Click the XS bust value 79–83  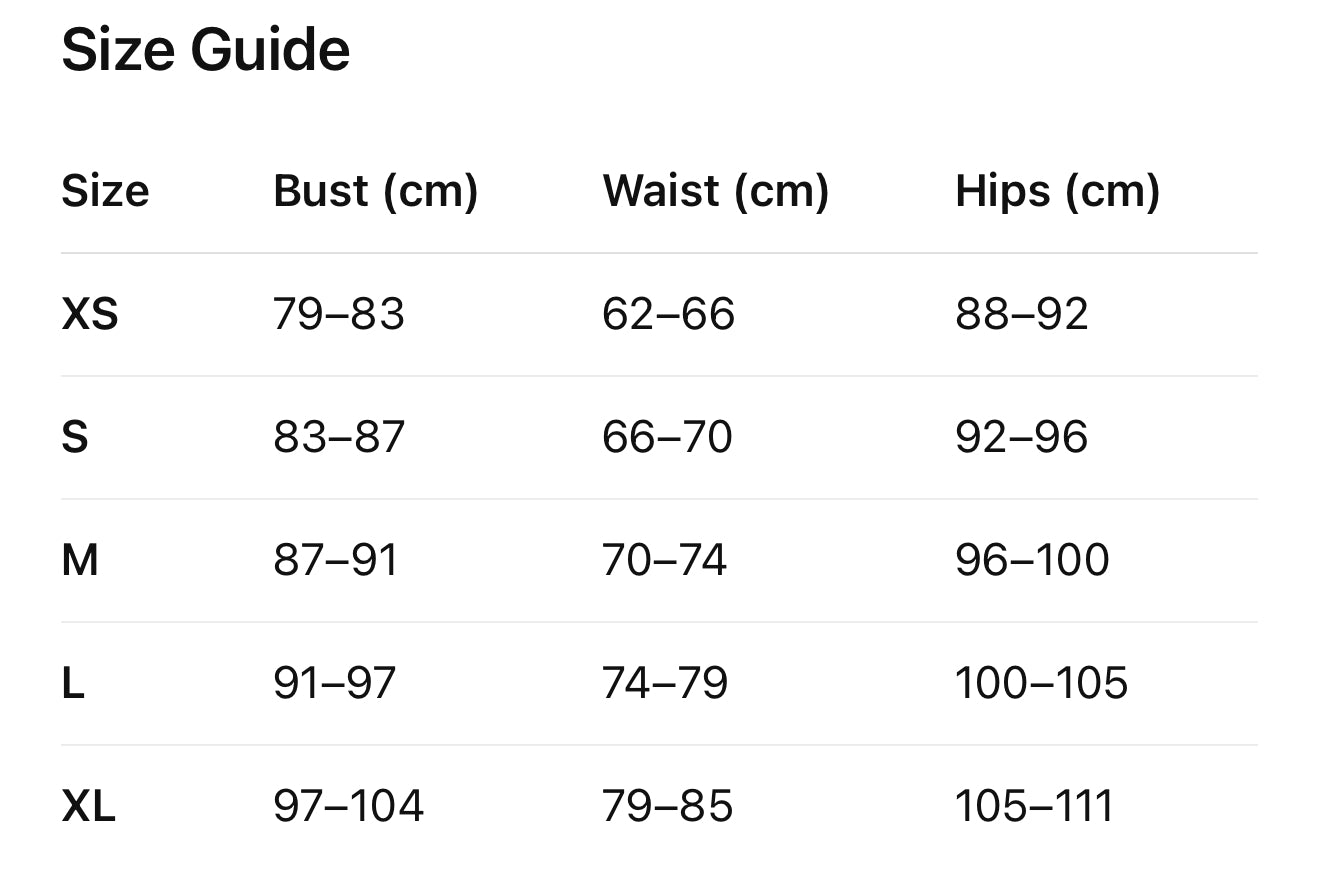pos(338,315)
